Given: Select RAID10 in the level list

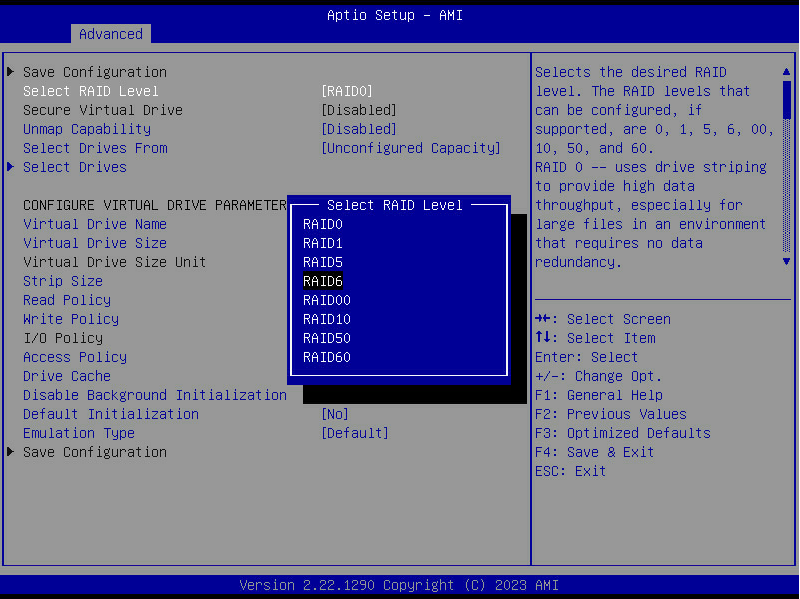Looking at the screenshot, I should point(327,319).
